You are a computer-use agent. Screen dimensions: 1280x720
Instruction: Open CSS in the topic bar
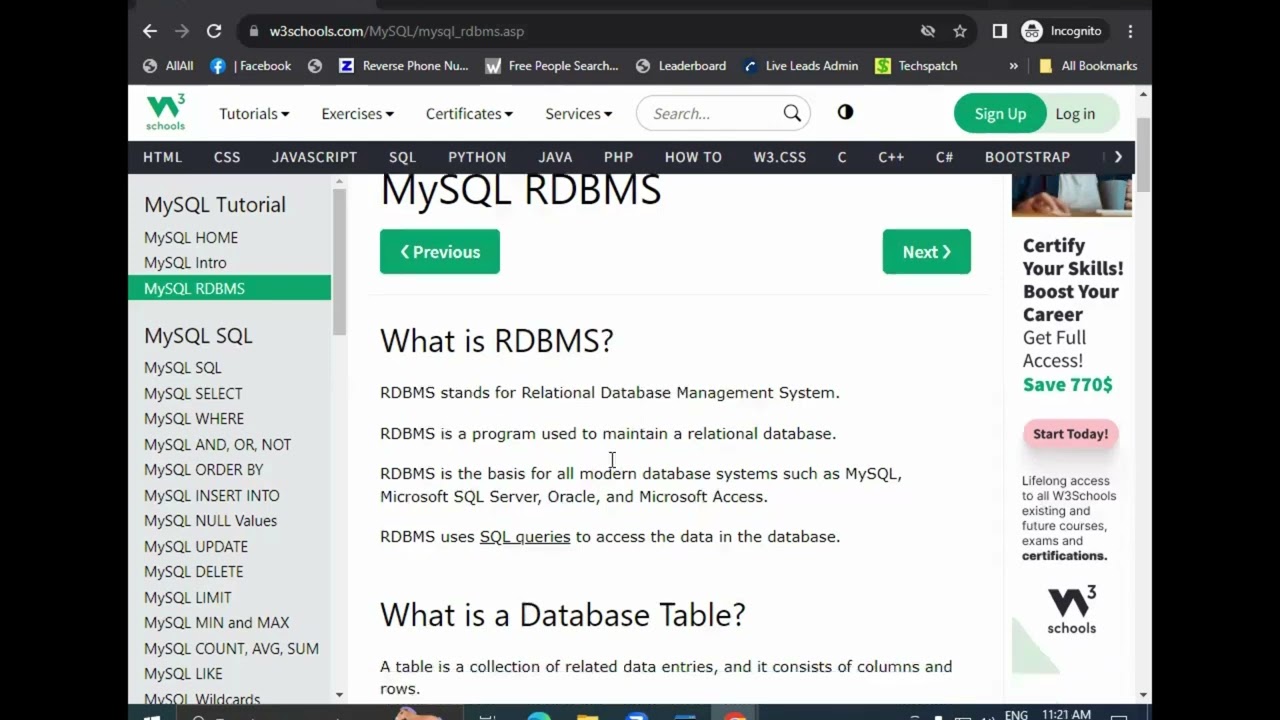(x=227, y=157)
